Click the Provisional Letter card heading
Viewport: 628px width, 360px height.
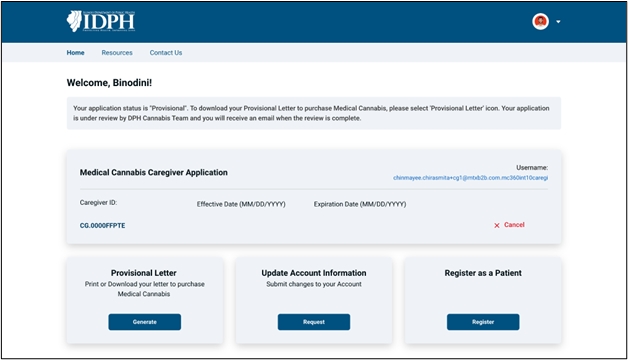point(144,273)
